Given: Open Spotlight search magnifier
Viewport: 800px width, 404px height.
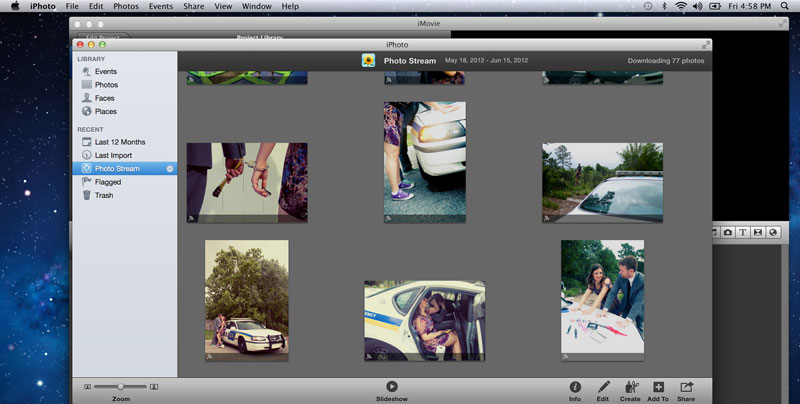Looking at the screenshot, I should pyautogui.click(x=785, y=6).
